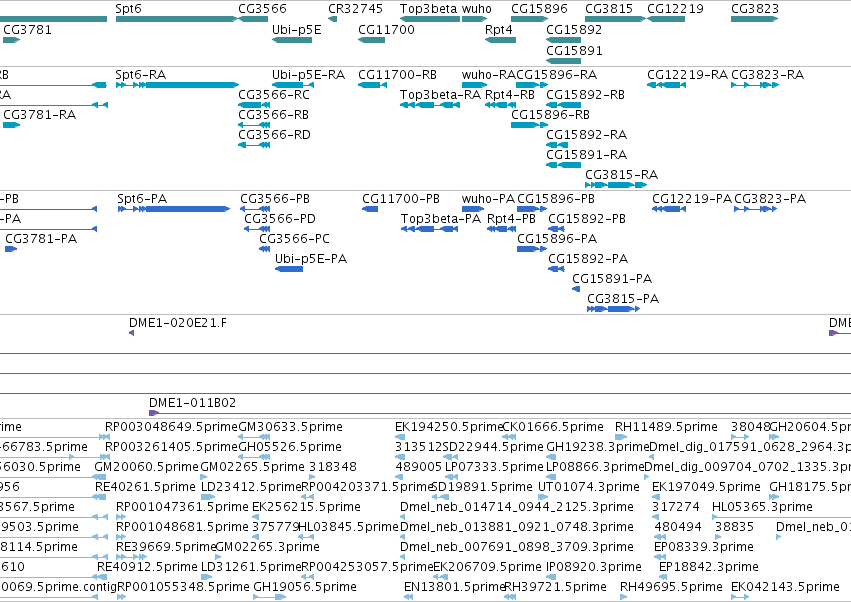Select the CG3815-PA protein
Screen dimensions: 851x602
tap(613, 309)
